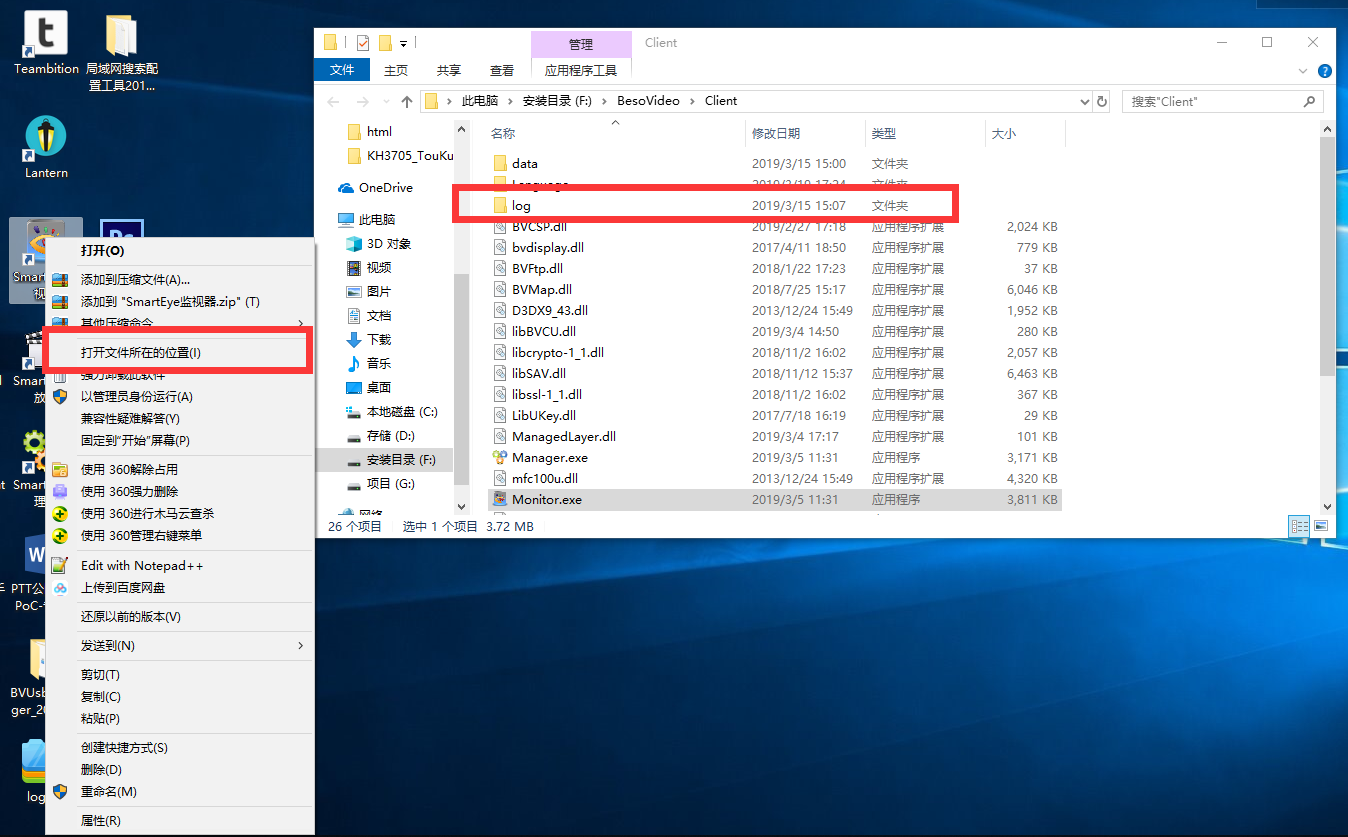
Task: Open the 查看 ribbon tab
Action: [x=502, y=70]
